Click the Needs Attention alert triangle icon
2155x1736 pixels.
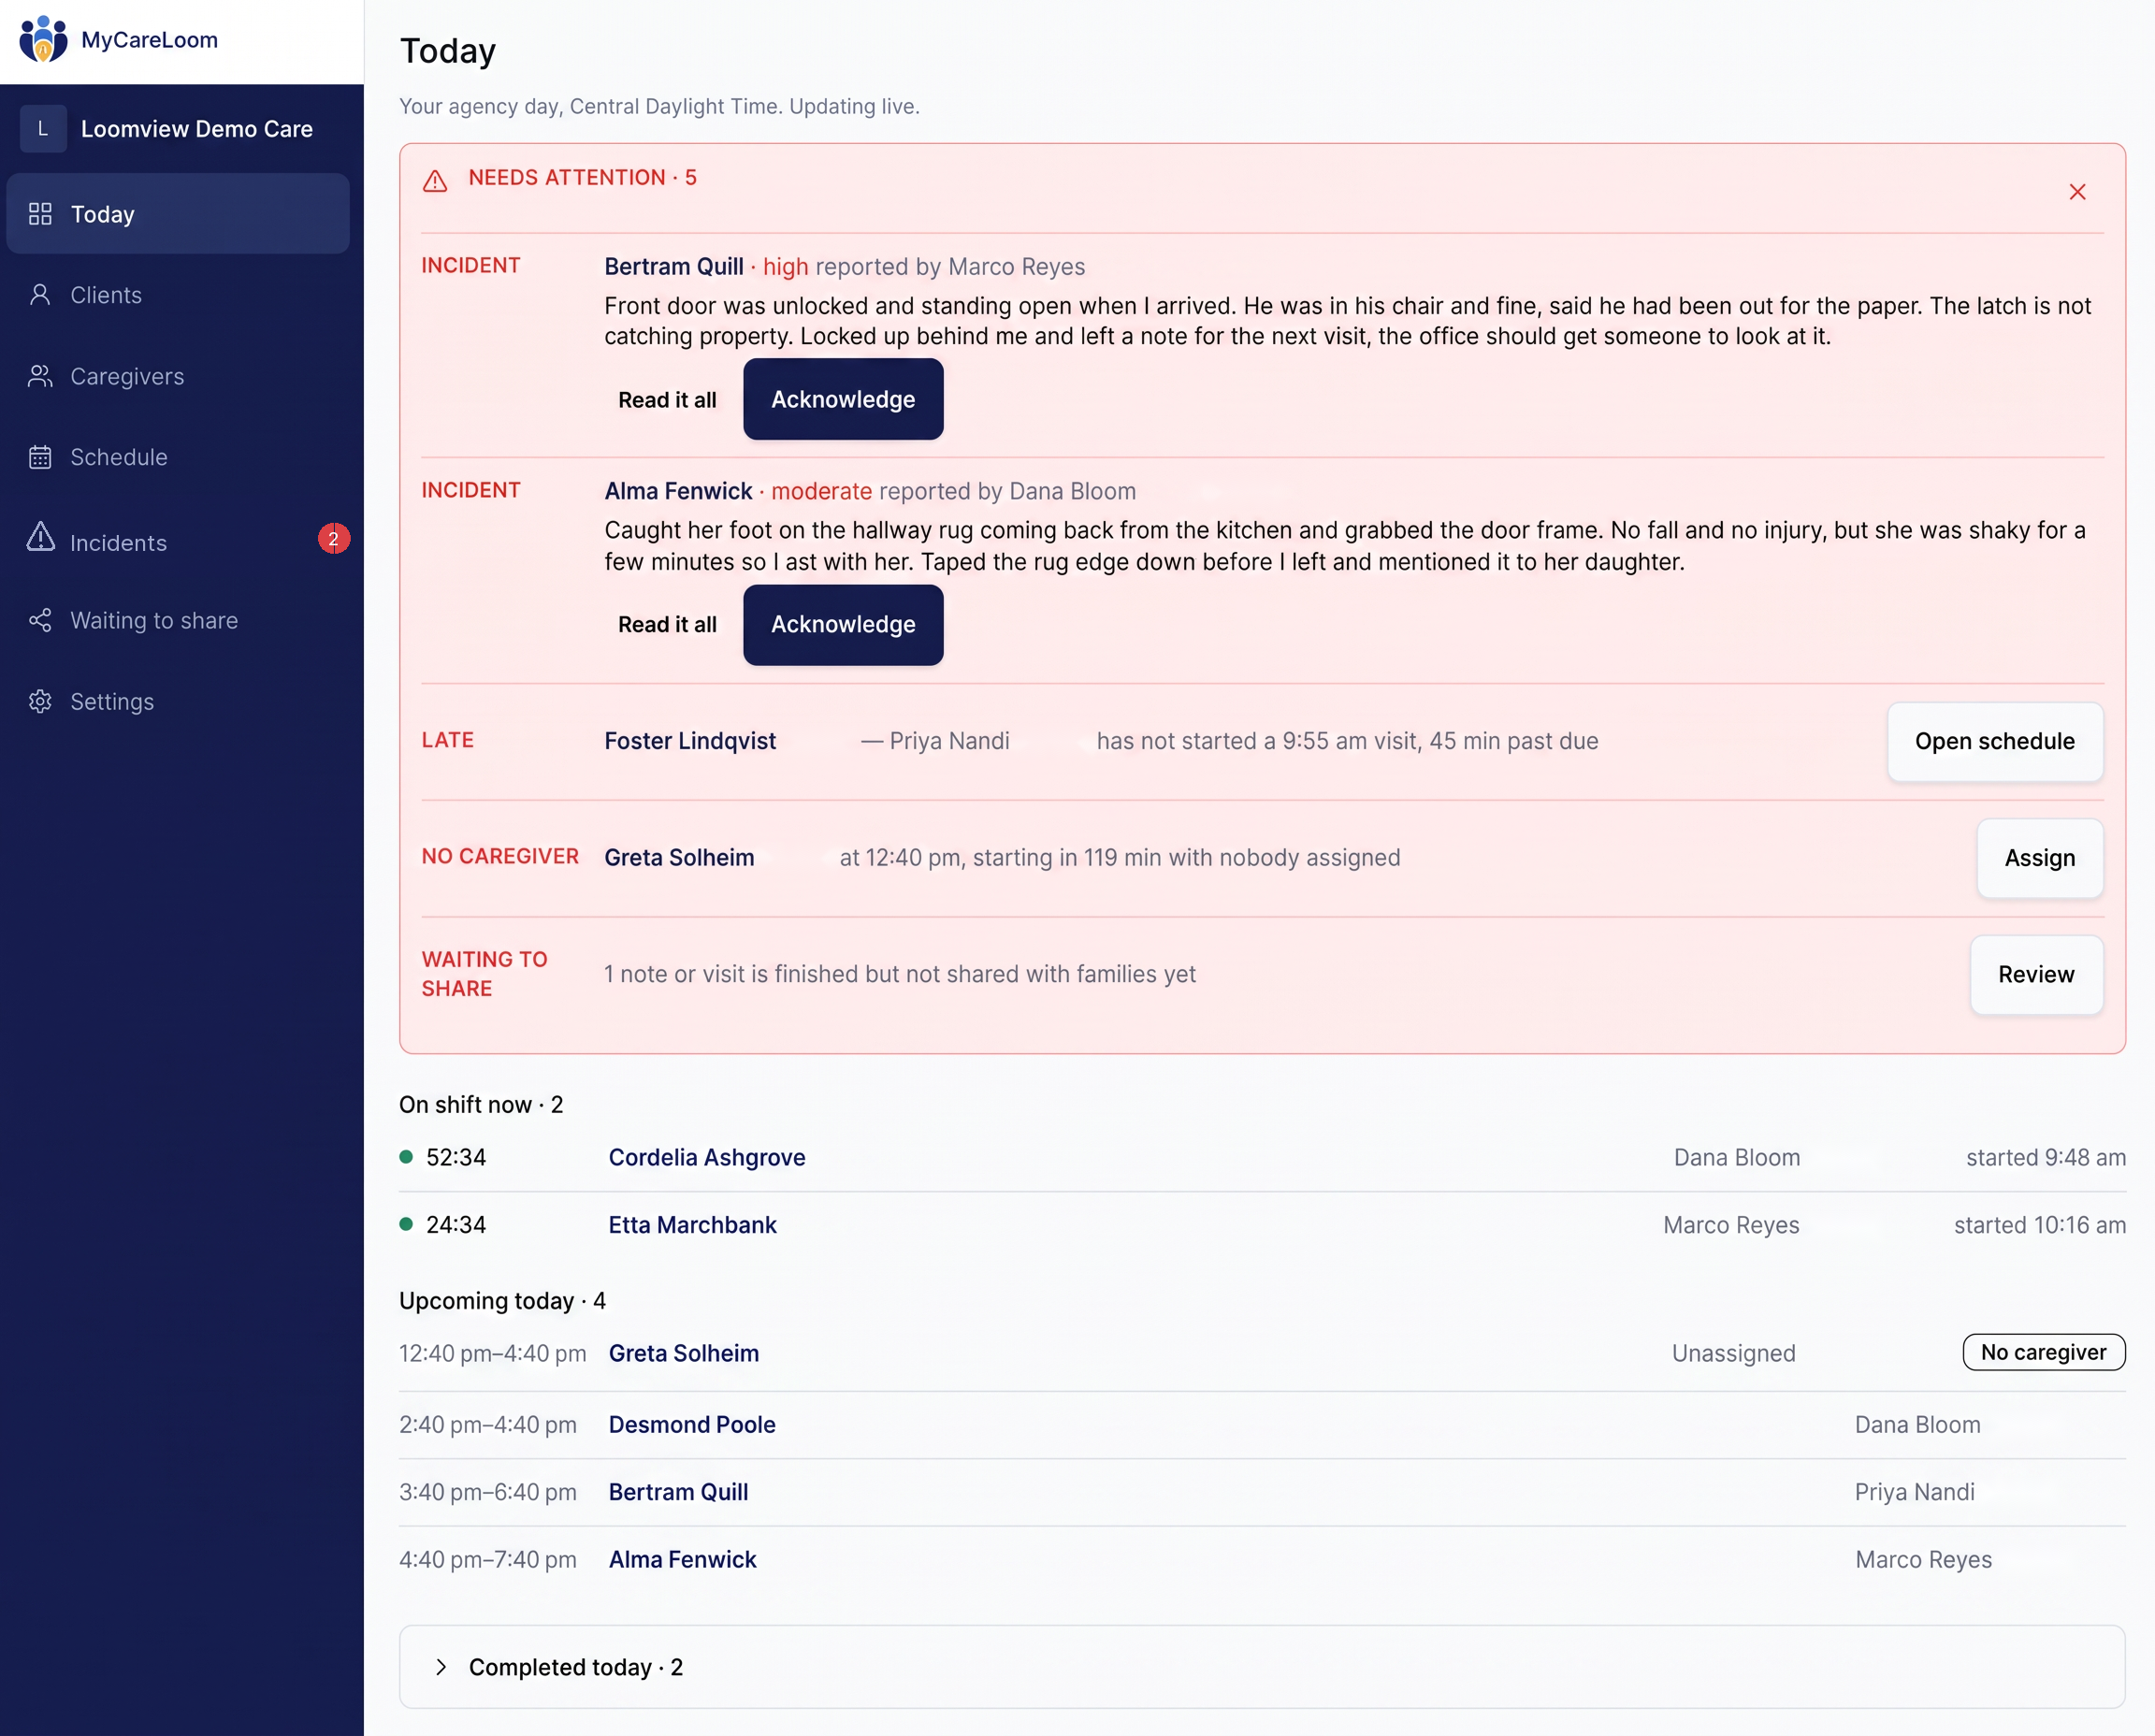pyautogui.click(x=435, y=181)
